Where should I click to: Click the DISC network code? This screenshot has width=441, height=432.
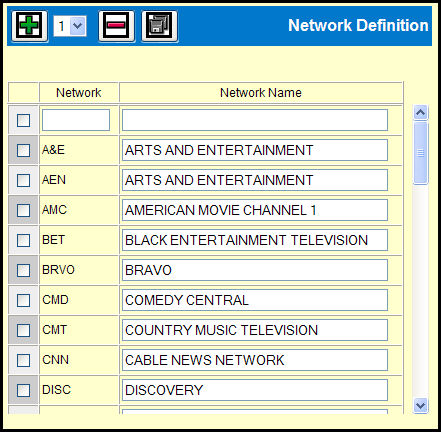pos(57,390)
